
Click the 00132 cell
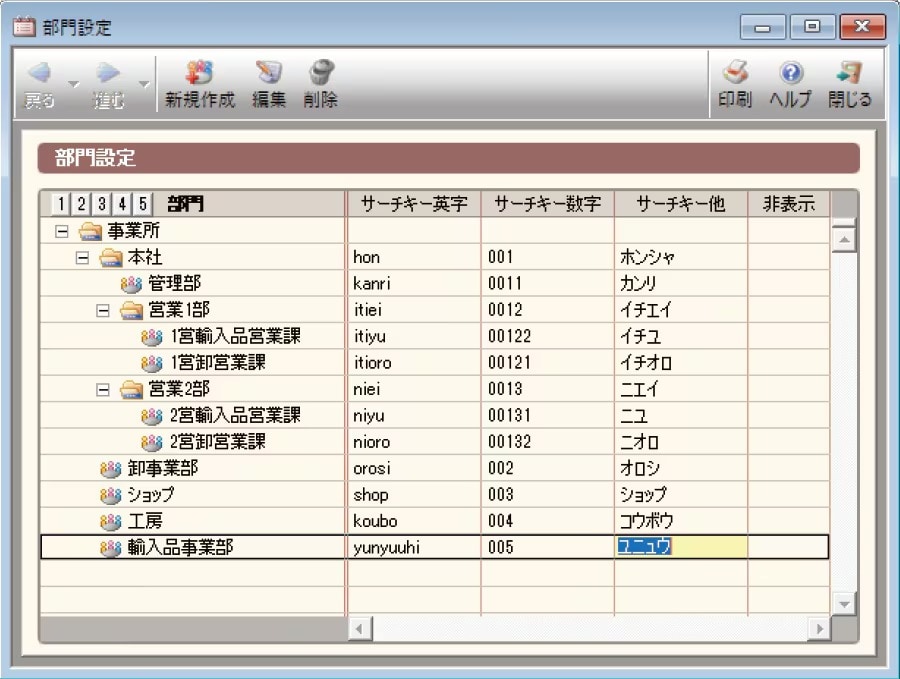[548, 441]
